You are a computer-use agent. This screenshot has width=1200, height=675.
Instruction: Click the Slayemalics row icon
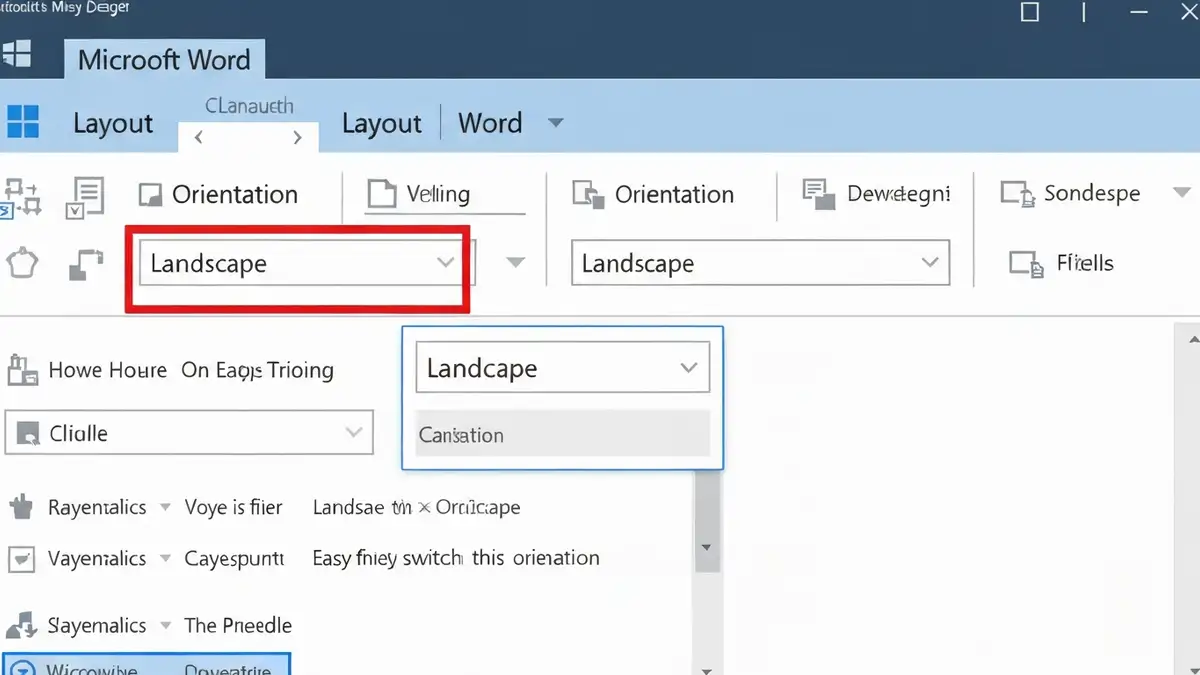pyautogui.click(x=22, y=625)
